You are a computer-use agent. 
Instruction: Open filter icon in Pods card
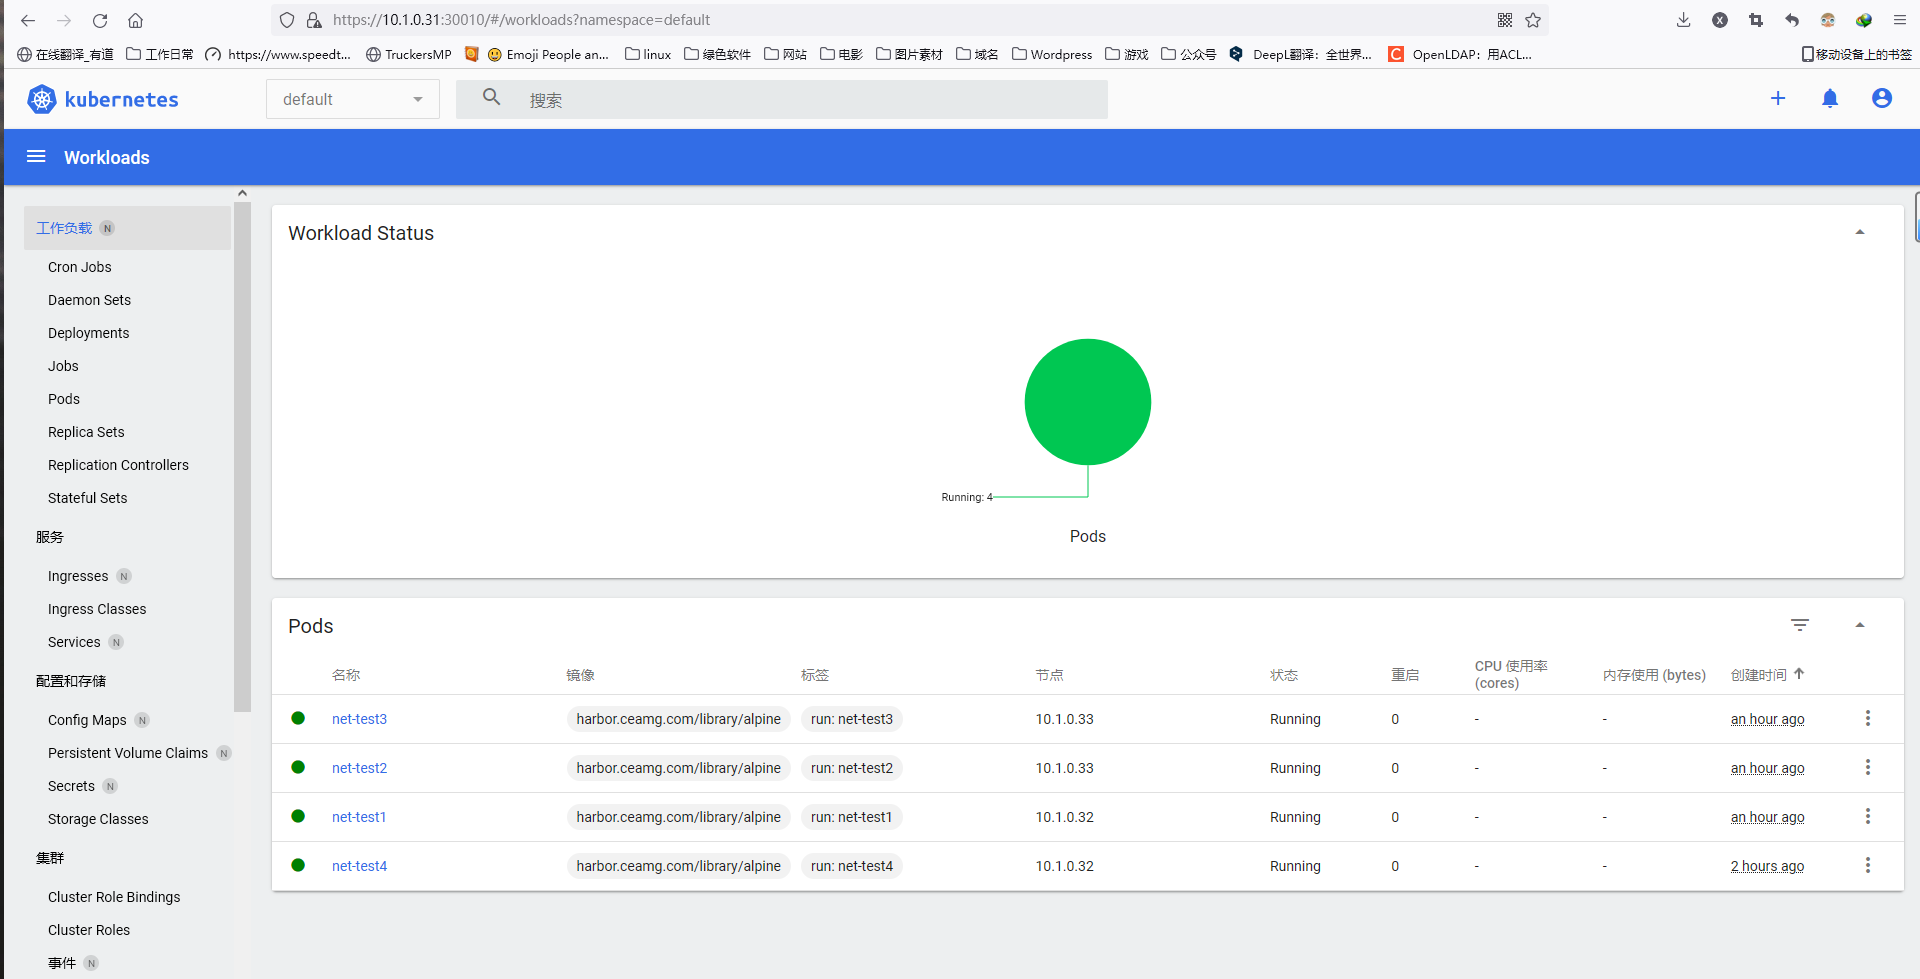coord(1800,625)
